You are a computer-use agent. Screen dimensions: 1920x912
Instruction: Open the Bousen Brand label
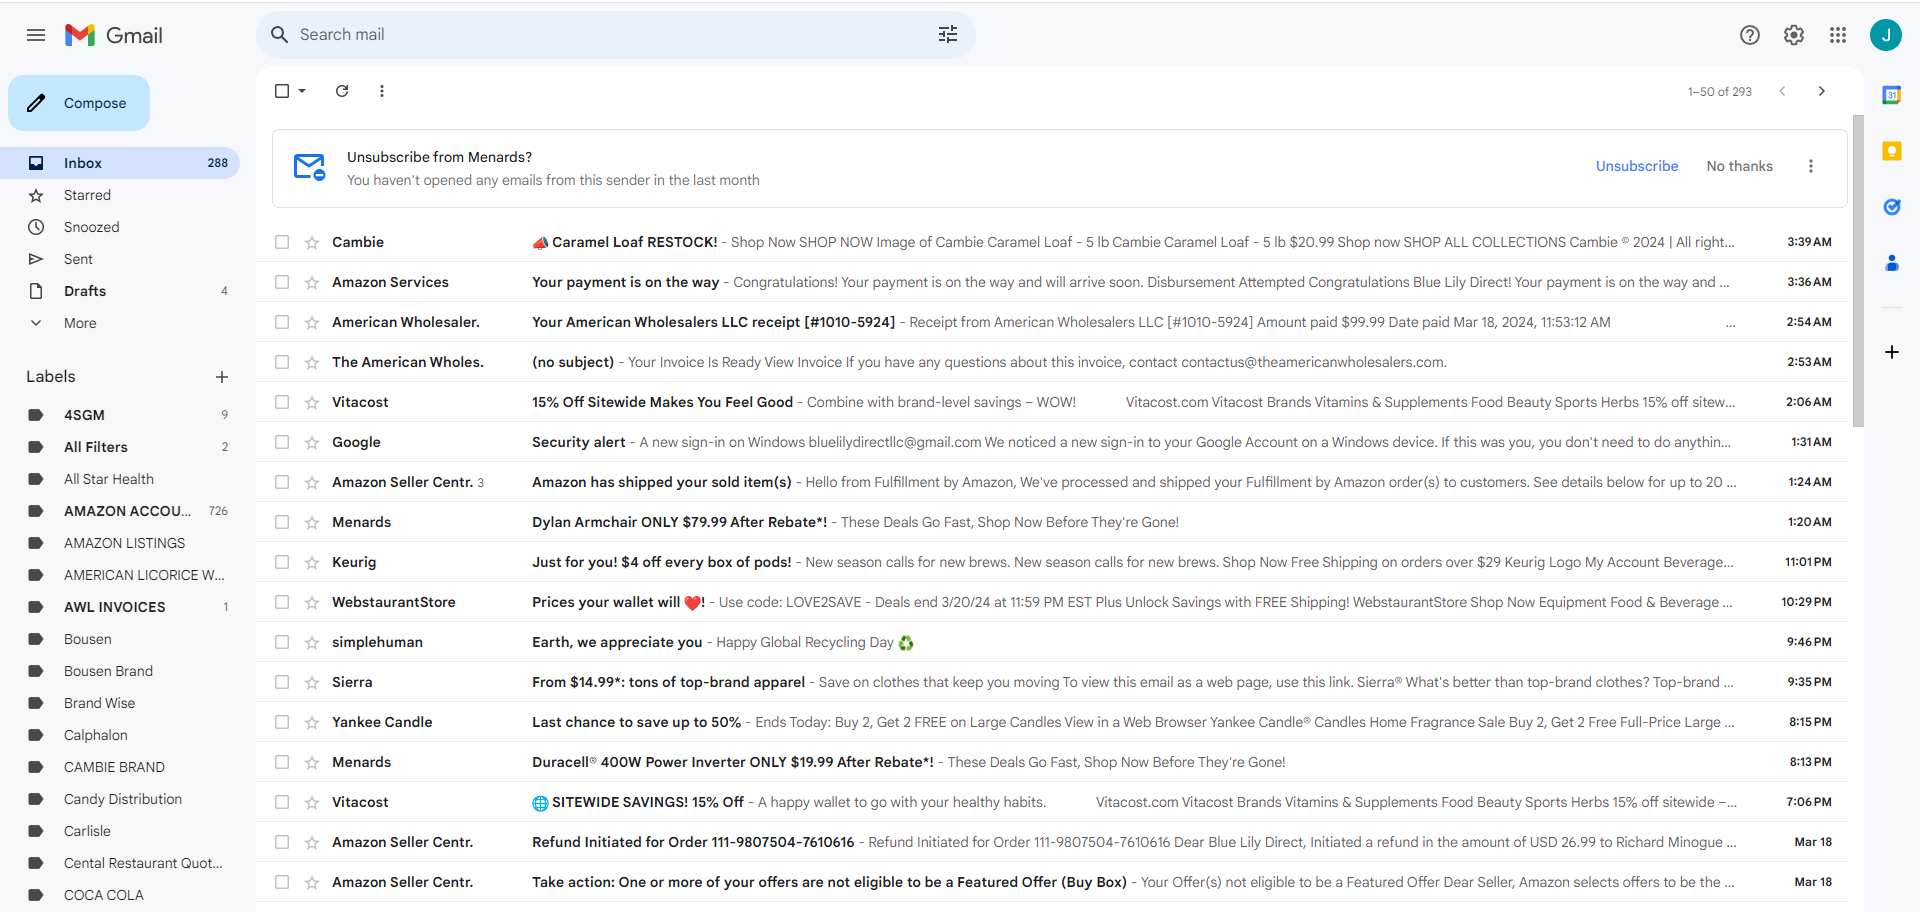(x=120, y=671)
